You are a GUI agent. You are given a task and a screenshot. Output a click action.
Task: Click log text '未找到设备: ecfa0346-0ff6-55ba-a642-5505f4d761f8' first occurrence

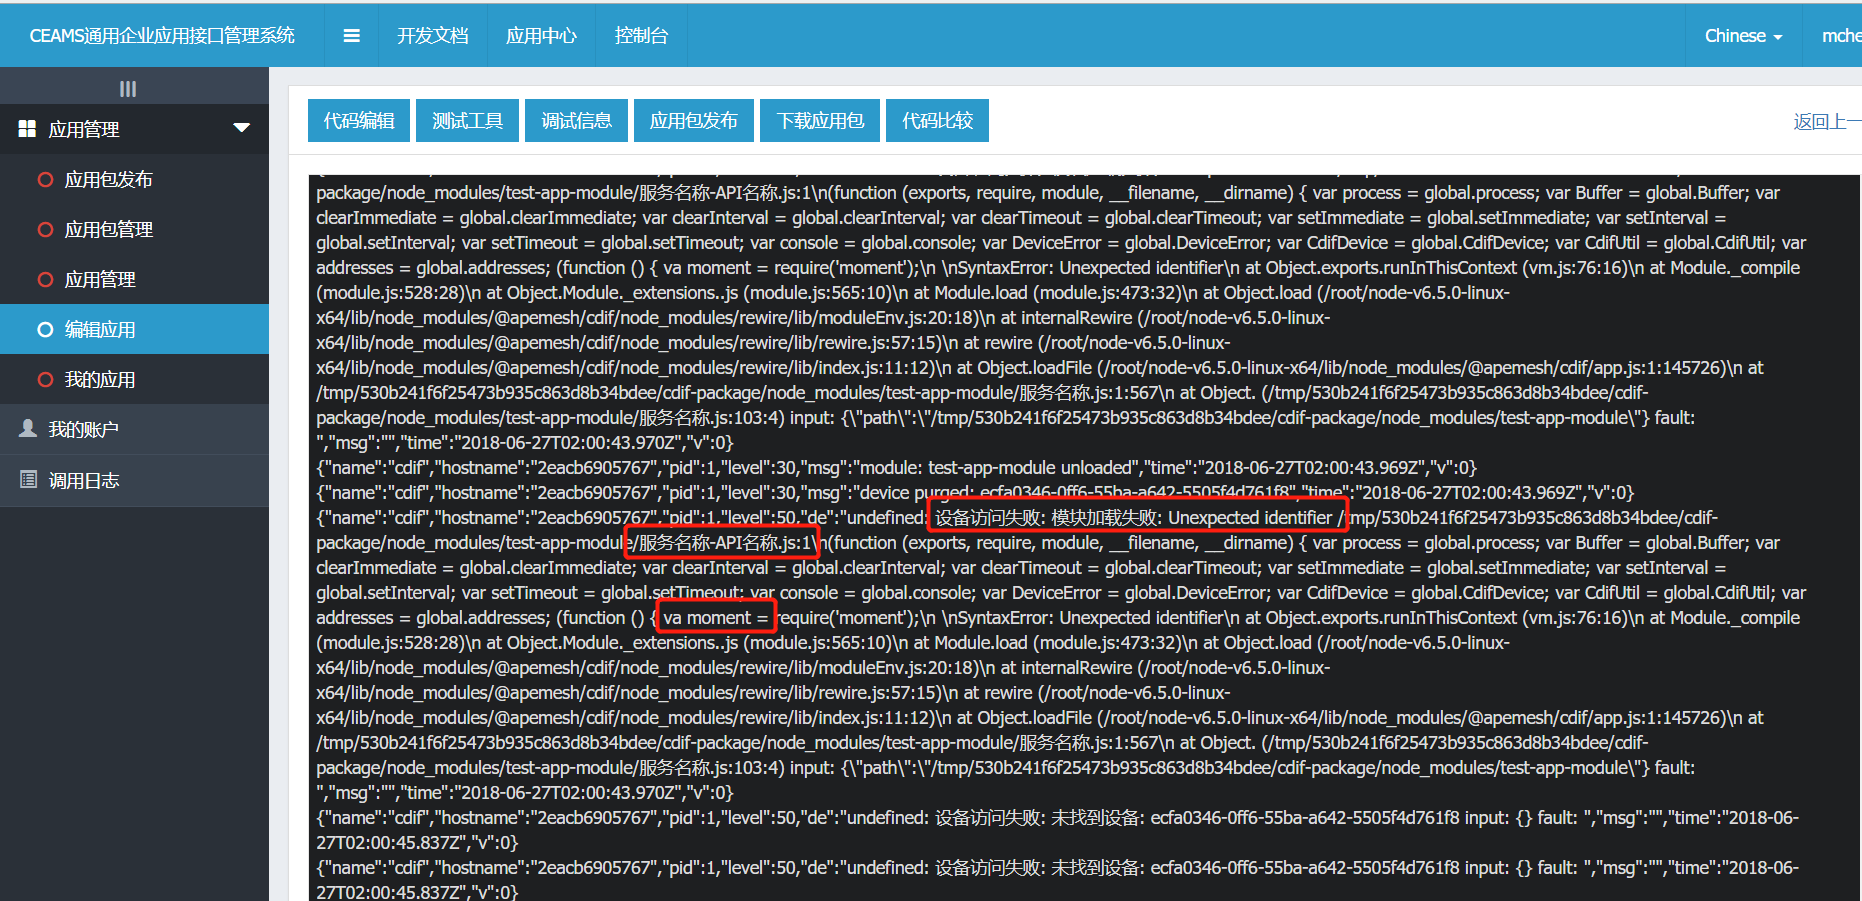click(x=1255, y=818)
